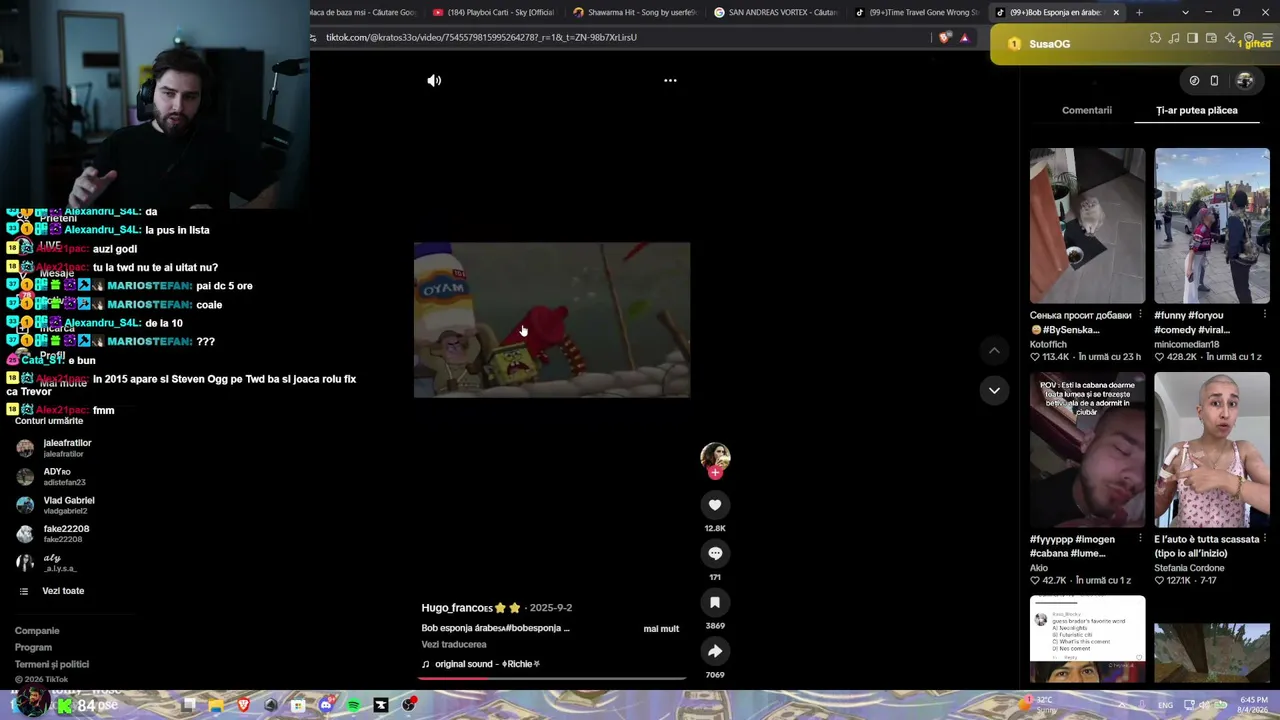Follow the creator with the red plus badge
The image size is (1280, 720).
click(715, 473)
